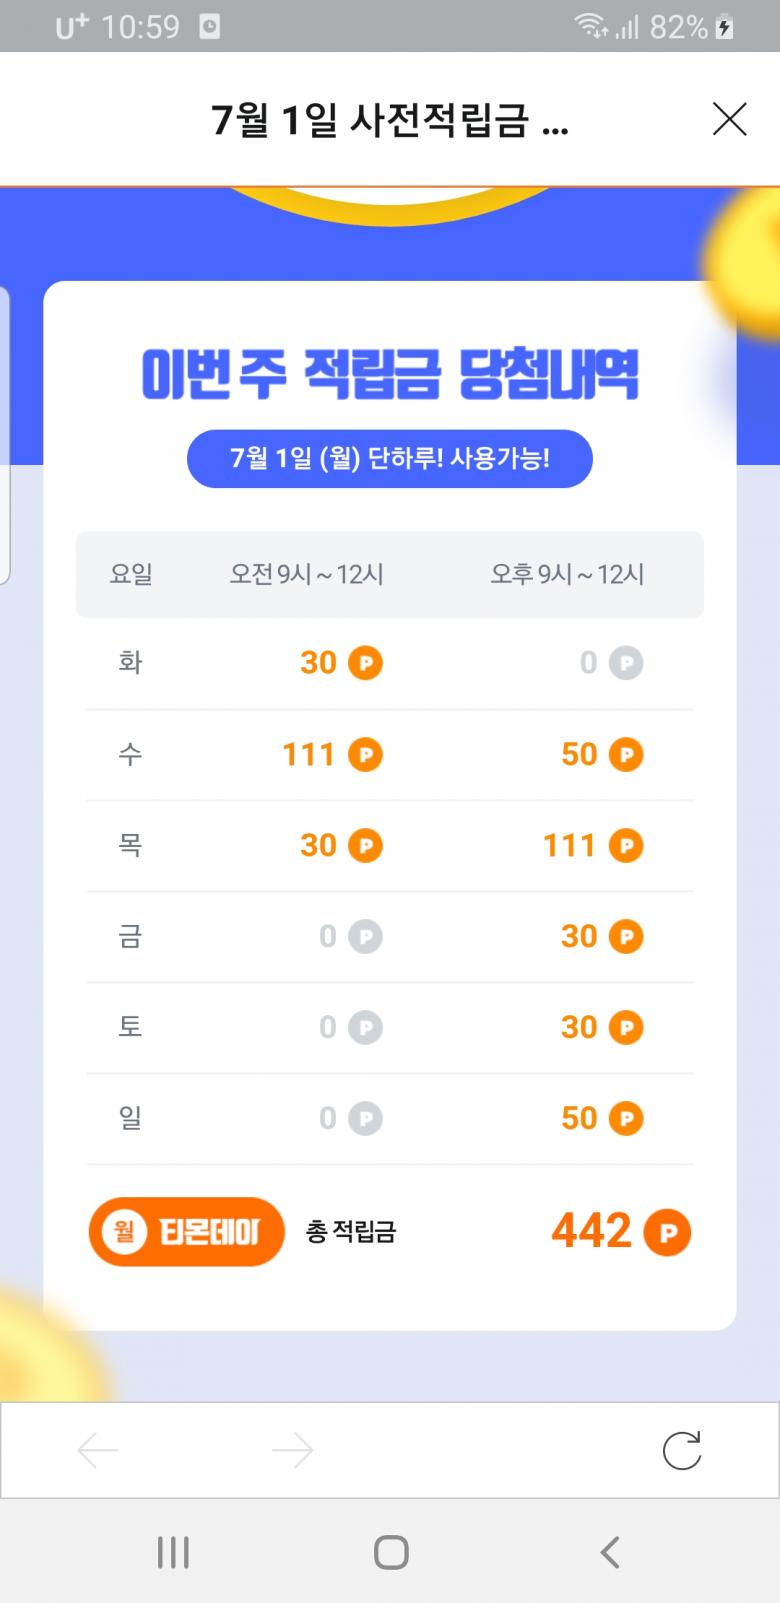Viewport: 780px width, 1603px height.
Task: Tap Sunday evening 50 point coin
Action: 626,1119
